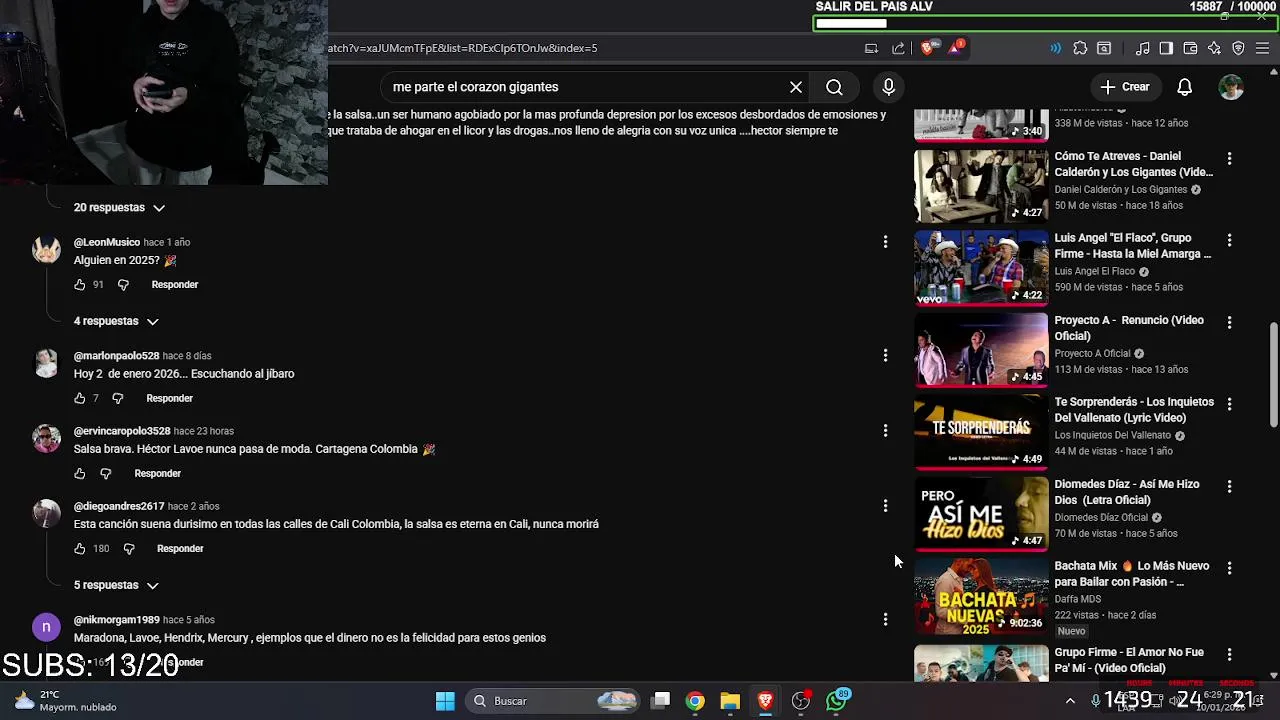Reply to the @LeonMusico comment

coord(175,285)
